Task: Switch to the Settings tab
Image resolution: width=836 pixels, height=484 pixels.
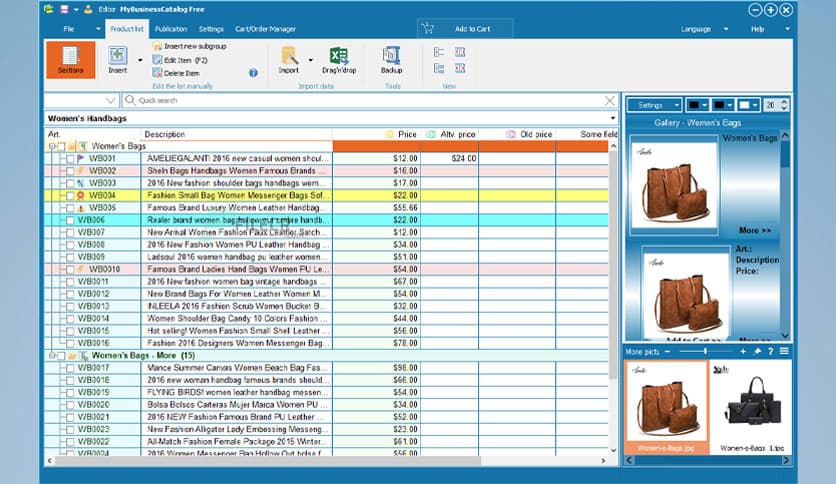Action: click(211, 29)
